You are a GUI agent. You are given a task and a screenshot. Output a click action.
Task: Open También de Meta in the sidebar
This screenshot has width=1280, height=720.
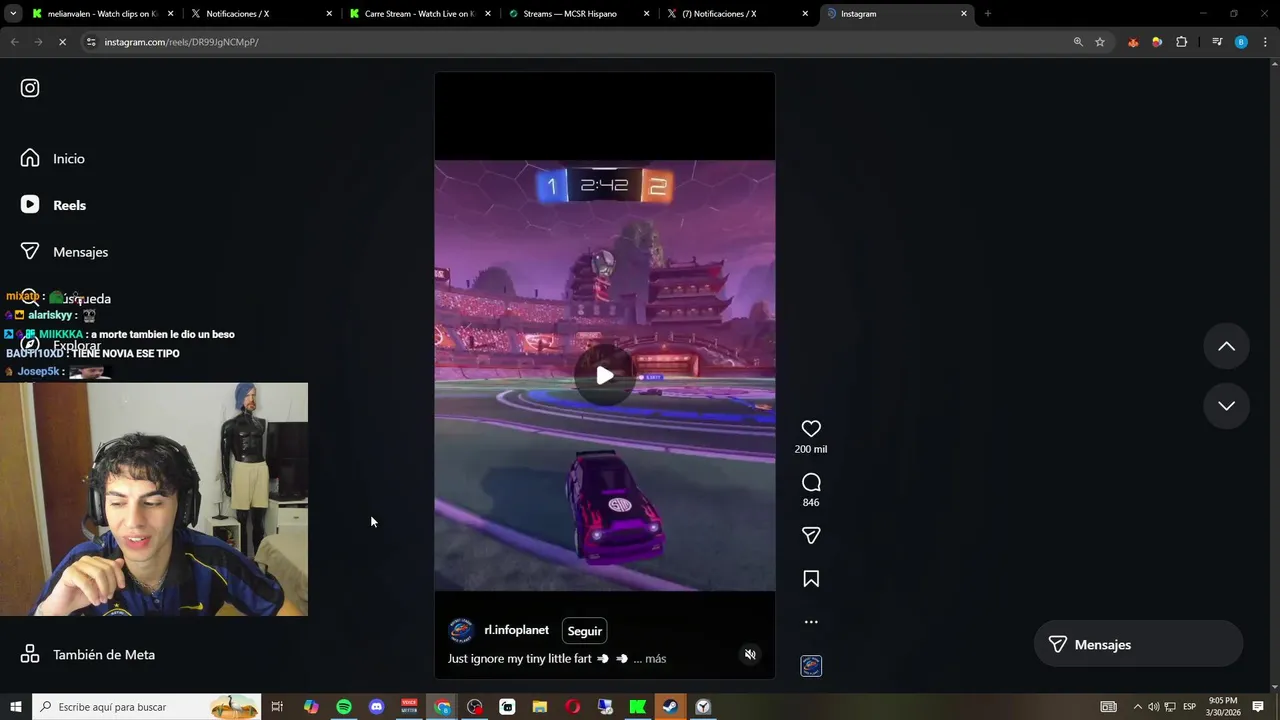click(x=88, y=655)
